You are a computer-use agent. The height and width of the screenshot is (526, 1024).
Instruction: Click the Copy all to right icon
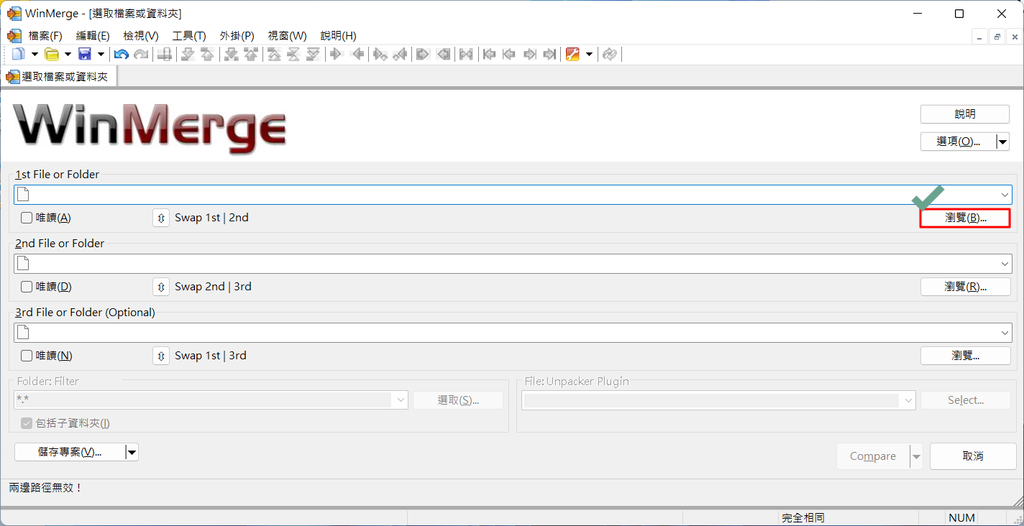(x=423, y=54)
